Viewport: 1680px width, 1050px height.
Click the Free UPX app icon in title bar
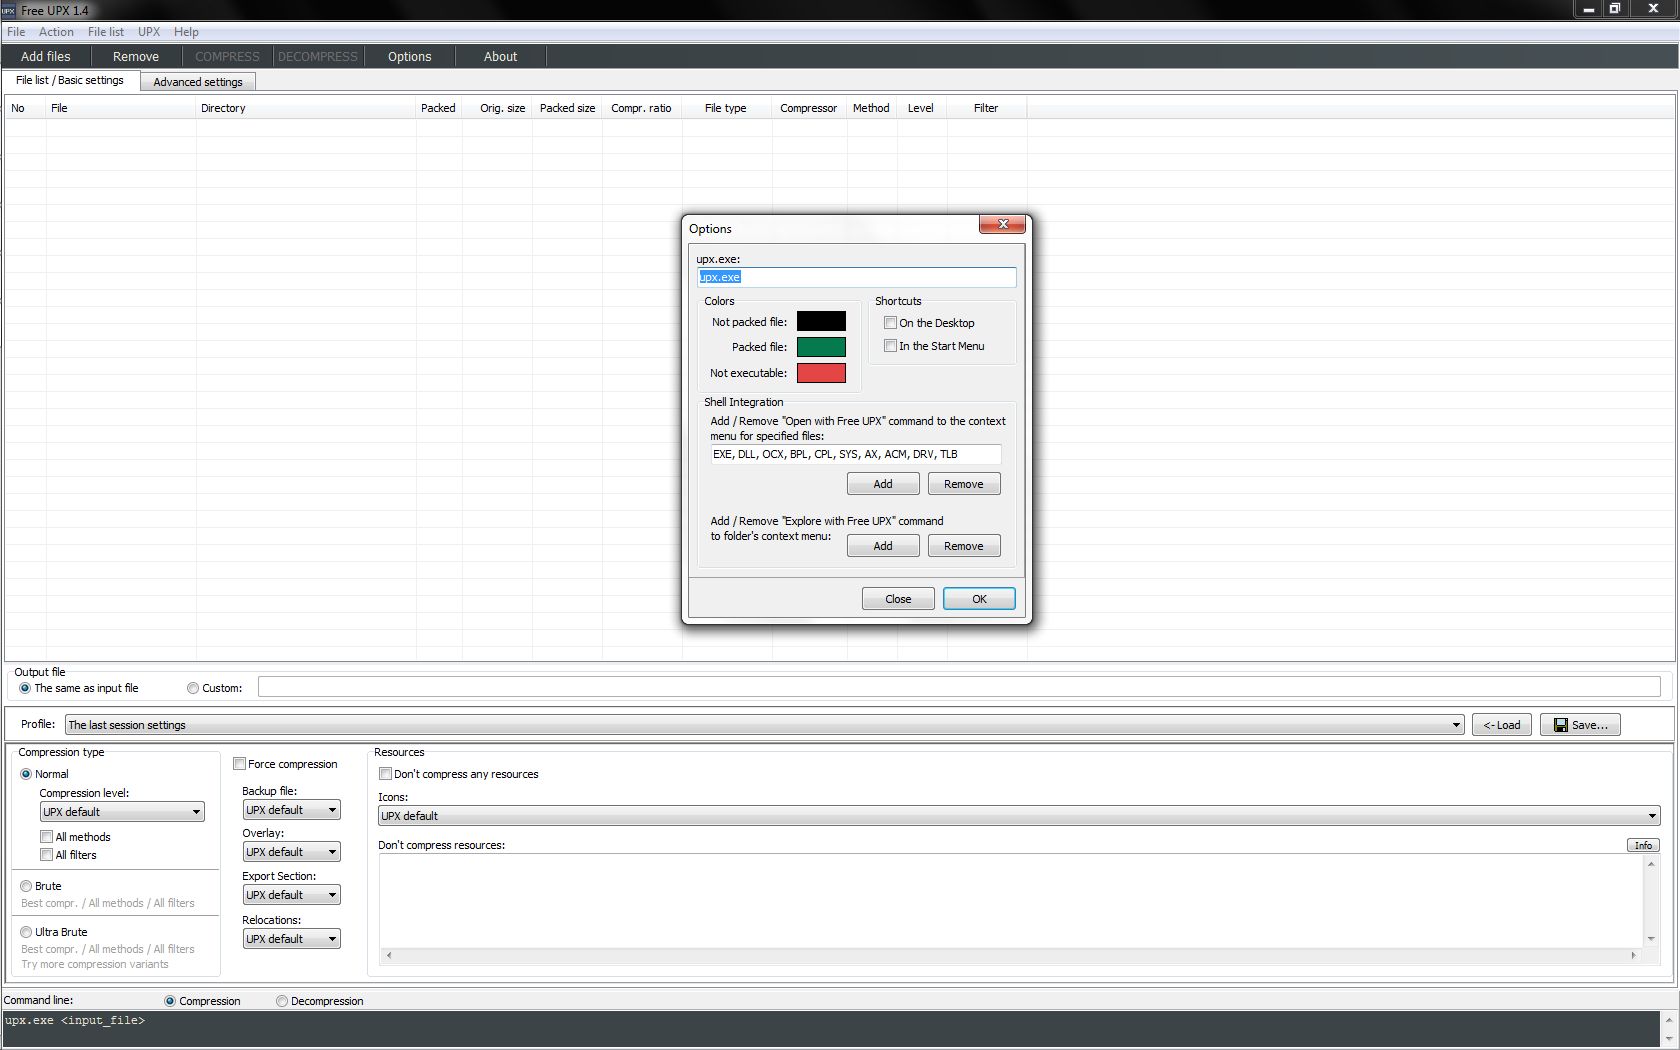click(x=9, y=10)
